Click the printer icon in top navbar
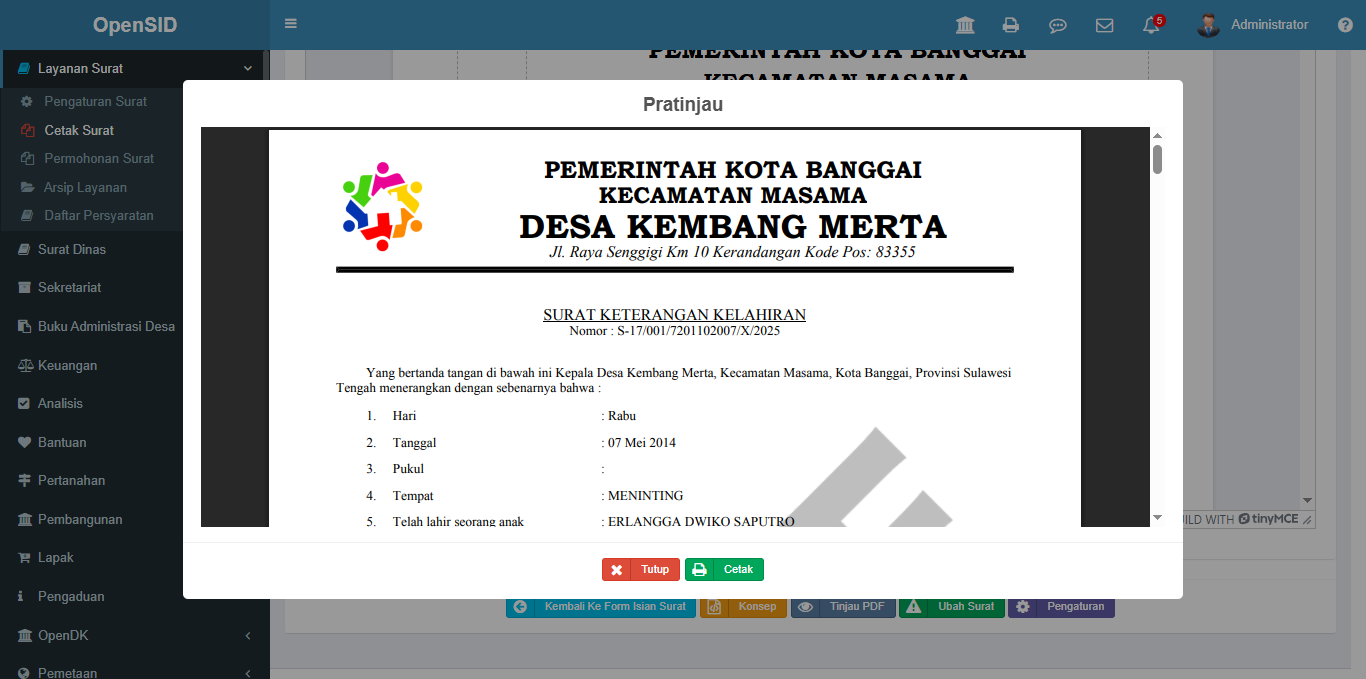1366x679 pixels. click(x=1011, y=25)
